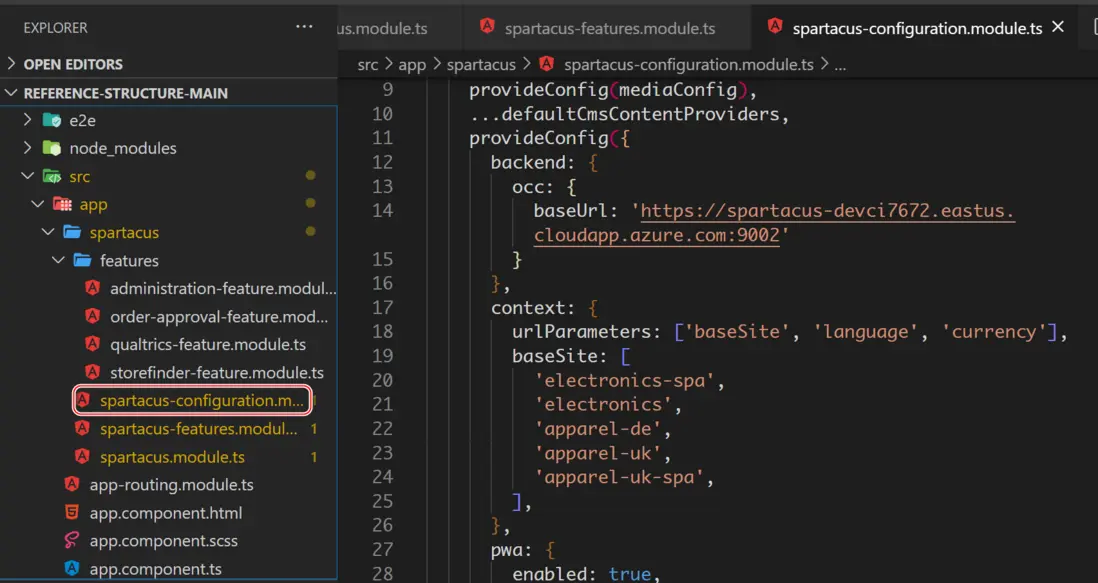Viewport: 1098px width, 583px height.
Task: Click the blue Angular icon of app.component.ts
Action: click(x=72, y=569)
